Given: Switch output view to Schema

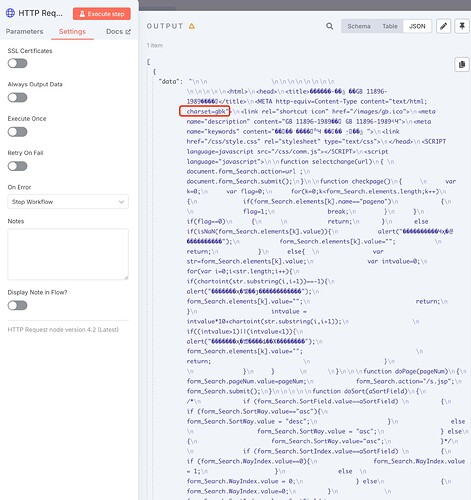Looking at the screenshot, I should pos(359,26).
